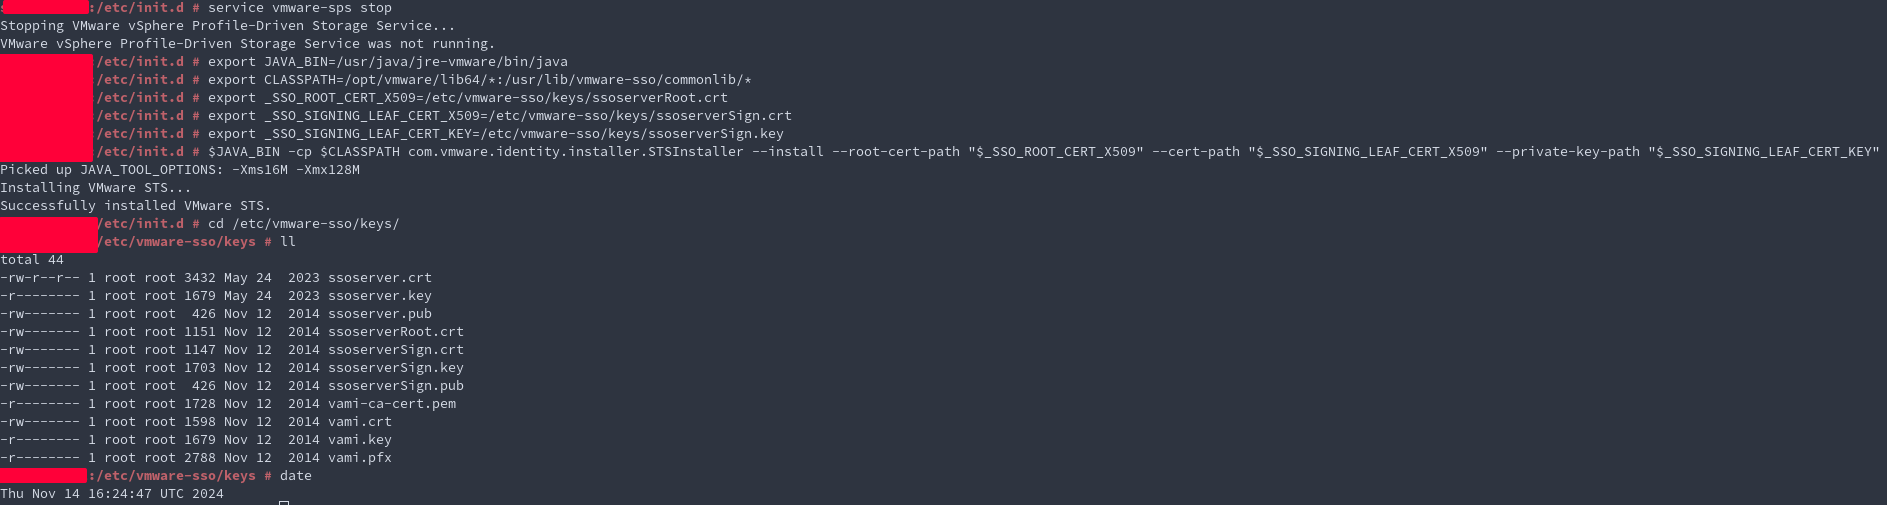This screenshot has height=505, width=1887.
Task: Select vami.pfx at listing bottom
Action: [360, 458]
